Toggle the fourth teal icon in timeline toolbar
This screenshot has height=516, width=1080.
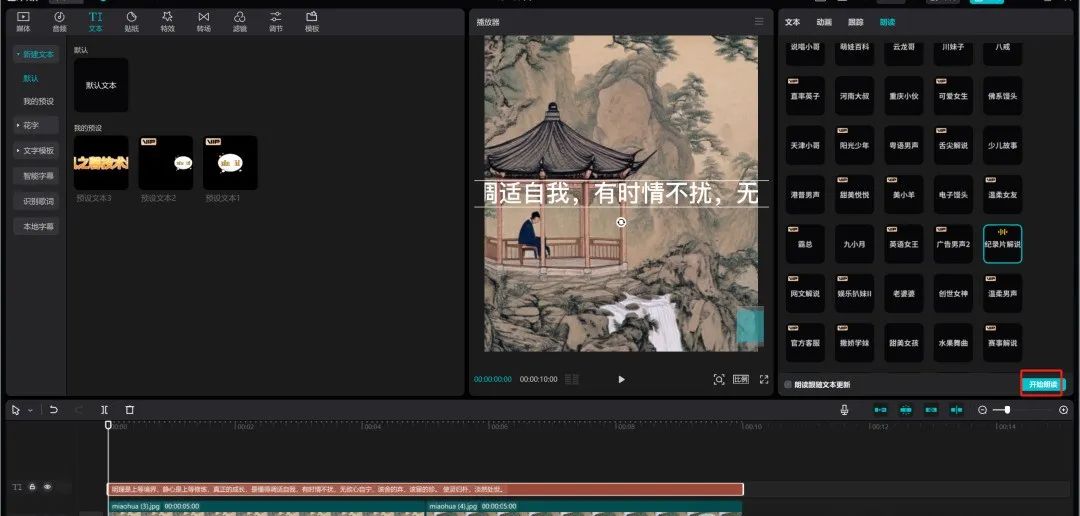(957, 410)
